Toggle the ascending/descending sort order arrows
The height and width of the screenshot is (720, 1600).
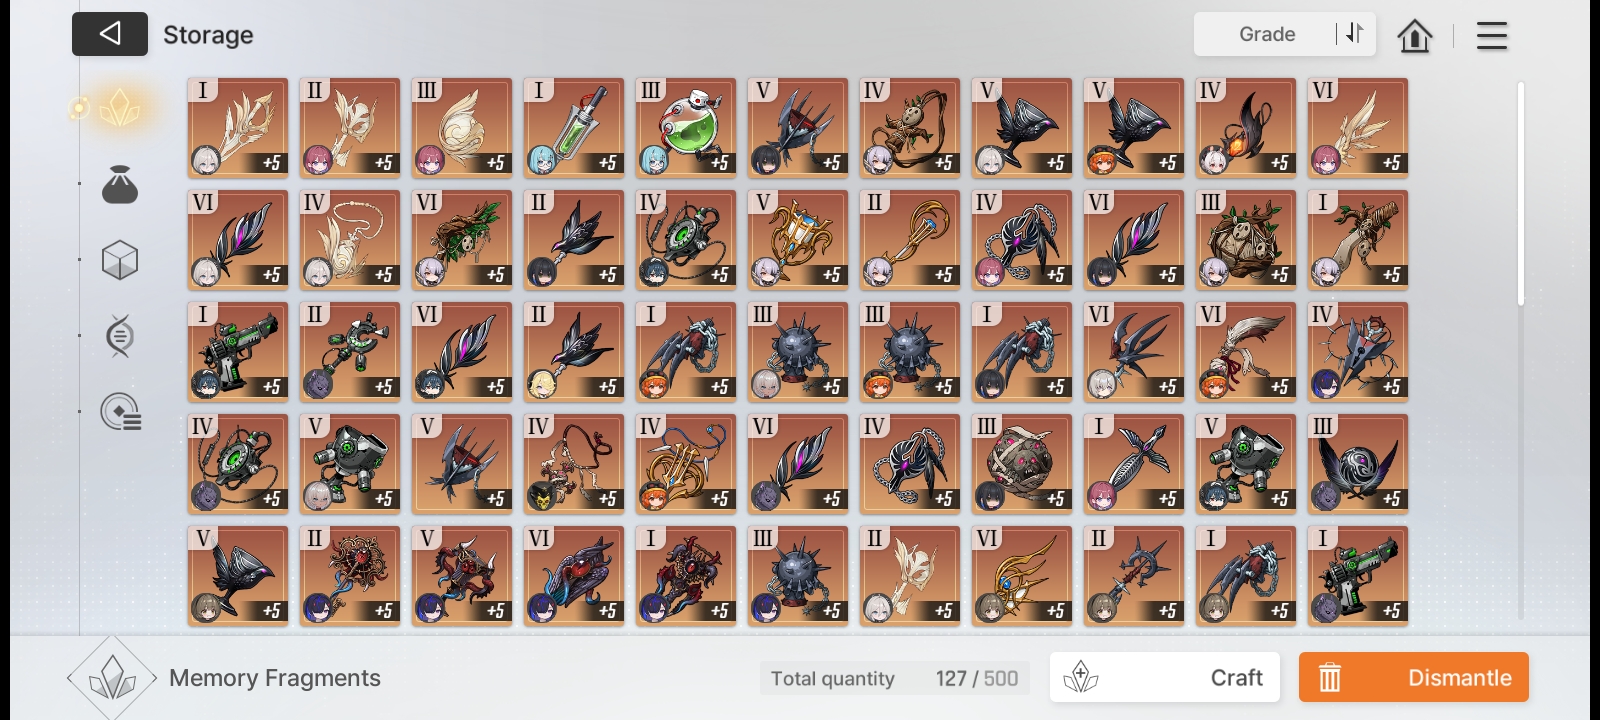[1354, 33]
